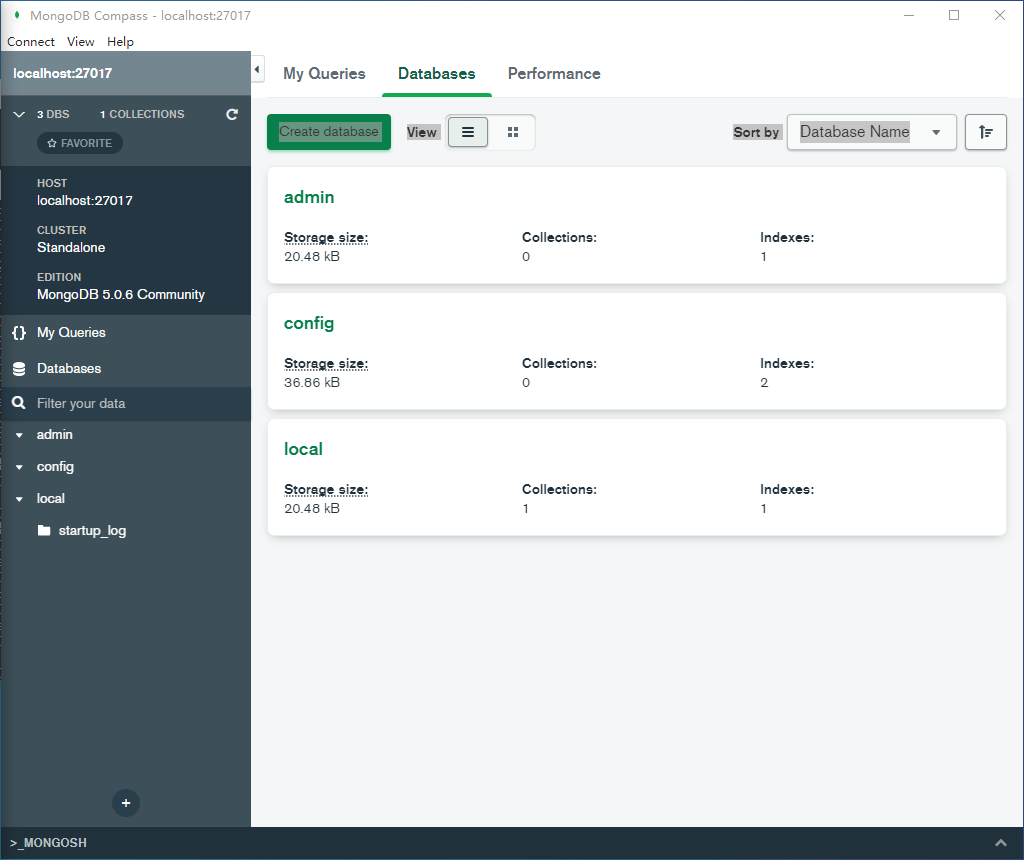
Task: Click the '3 DBS' count in the sidebar
Action: coord(53,114)
